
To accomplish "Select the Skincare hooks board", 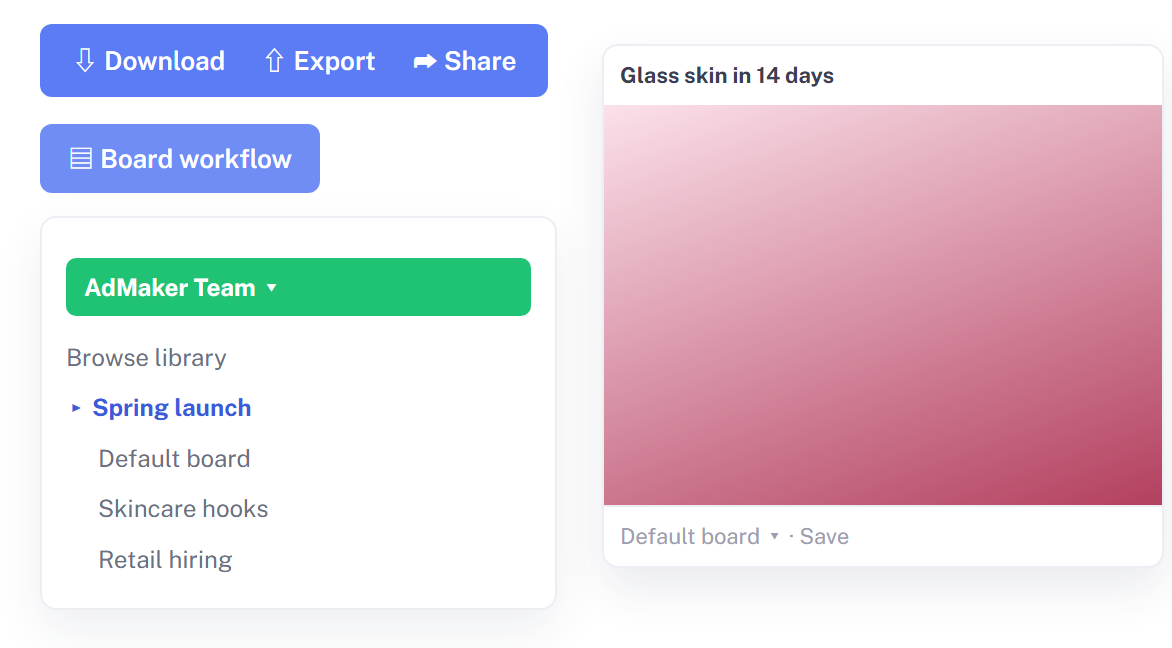I will [x=183, y=509].
